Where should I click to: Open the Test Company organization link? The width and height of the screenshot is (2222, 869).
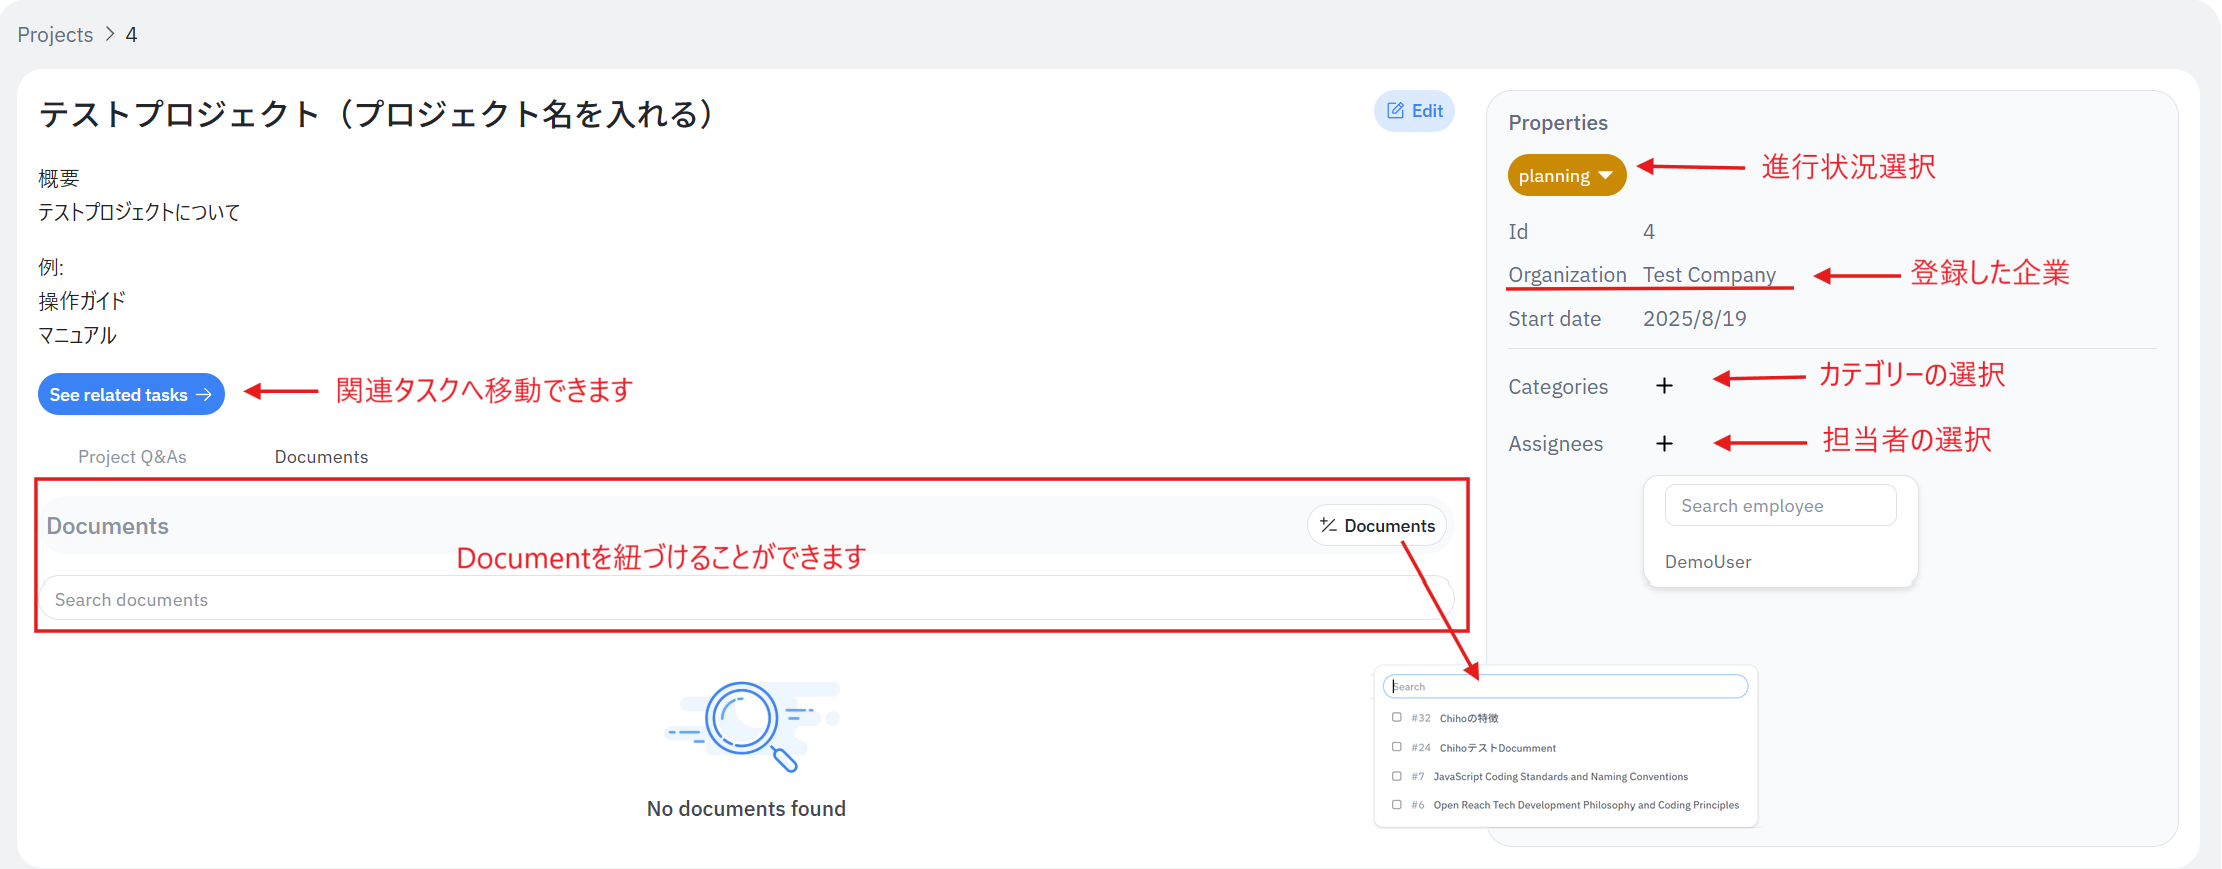click(x=1709, y=275)
